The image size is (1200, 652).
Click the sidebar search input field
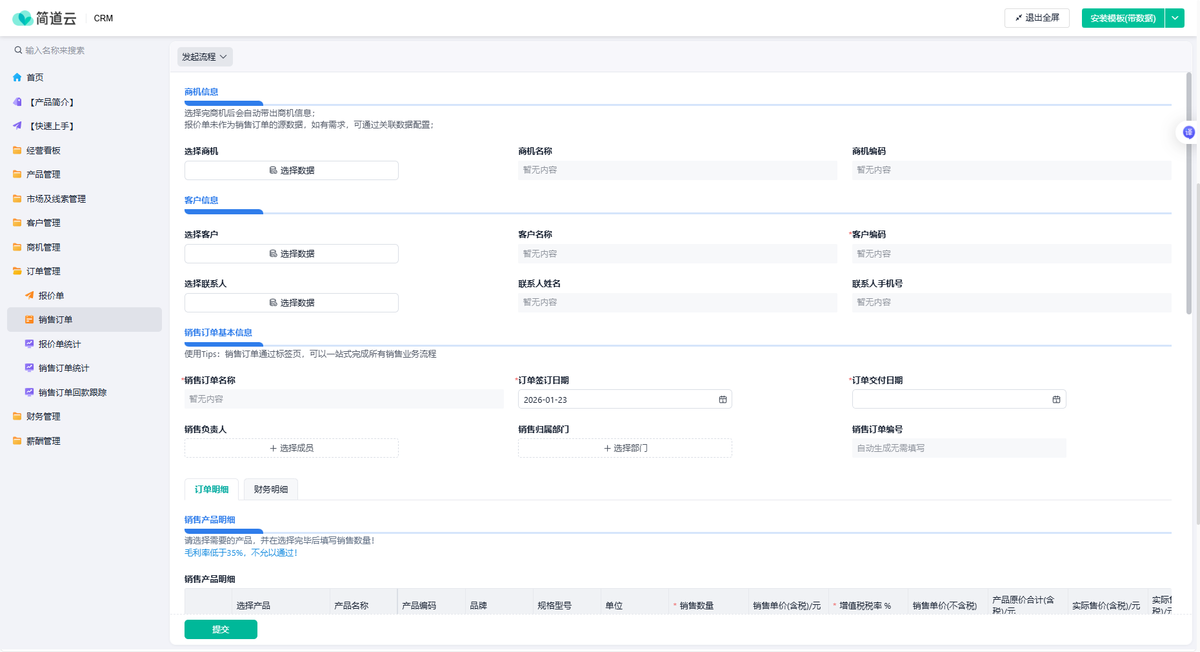(x=90, y=50)
